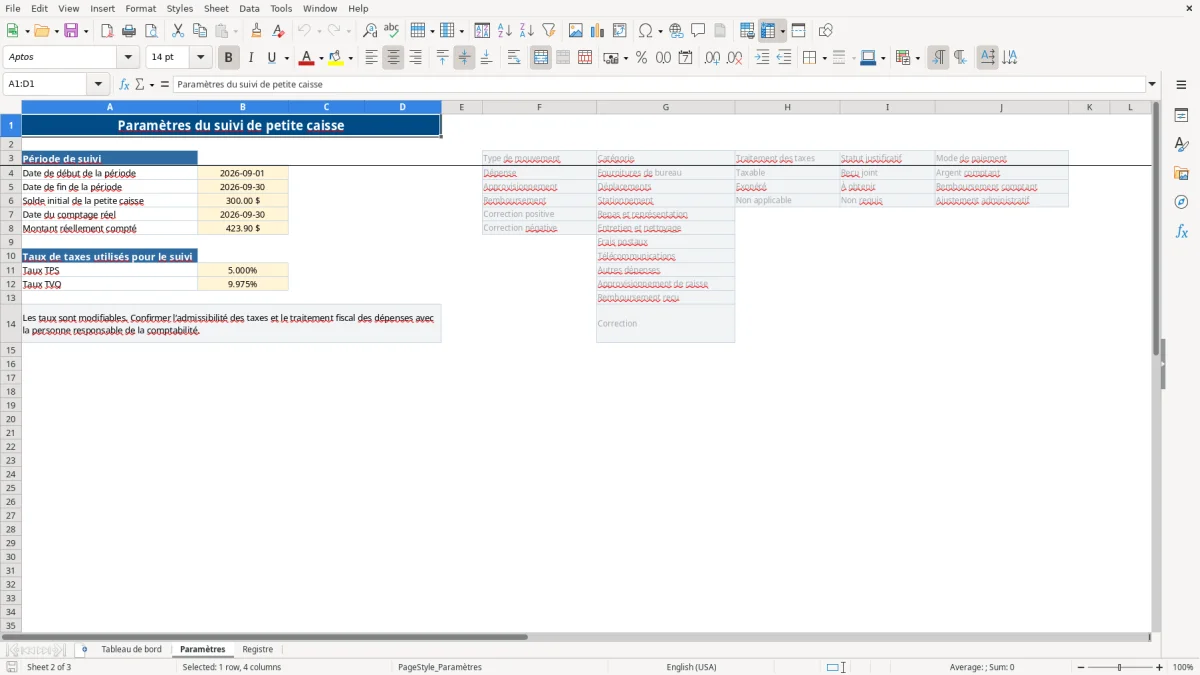1200x675 pixels.
Task: Click the zoom out minus button
Action: click(1081, 667)
